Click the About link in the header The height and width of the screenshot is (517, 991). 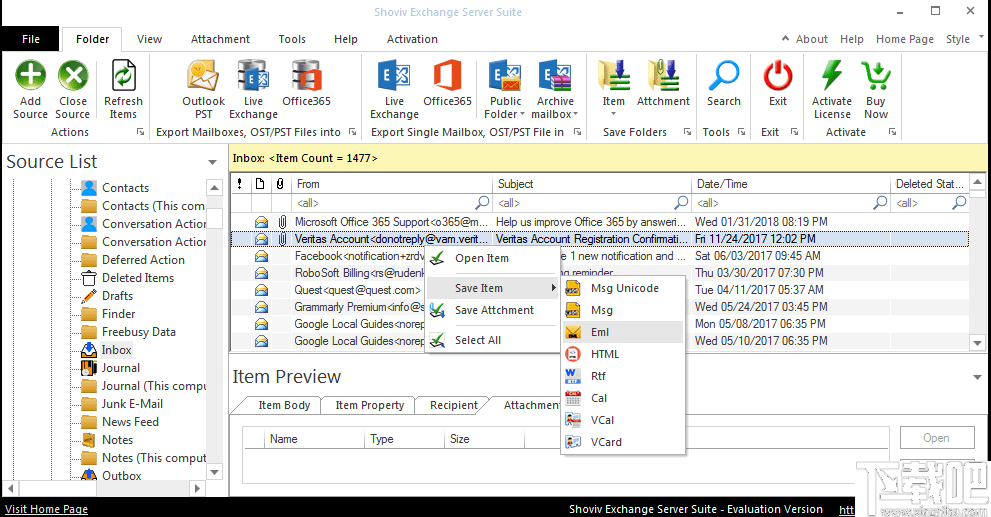point(812,39)
